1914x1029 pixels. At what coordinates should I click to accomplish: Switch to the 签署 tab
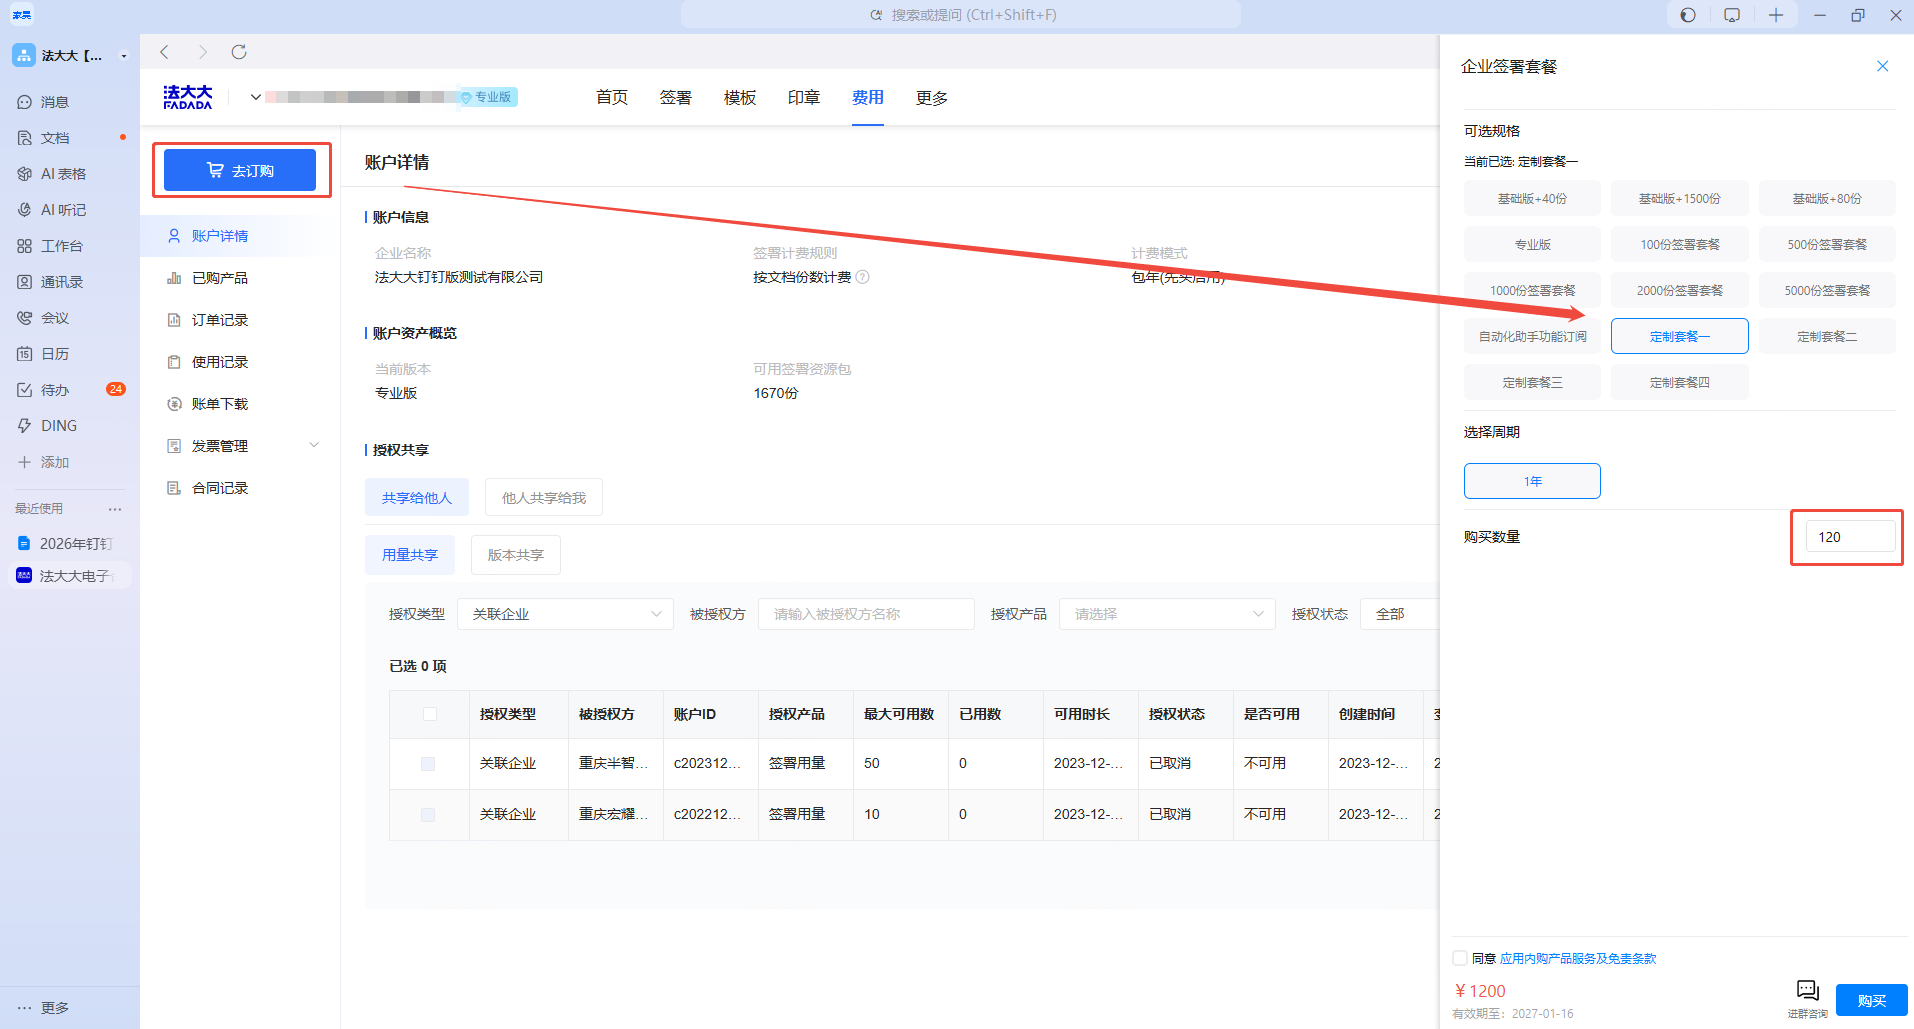(676, 98)
